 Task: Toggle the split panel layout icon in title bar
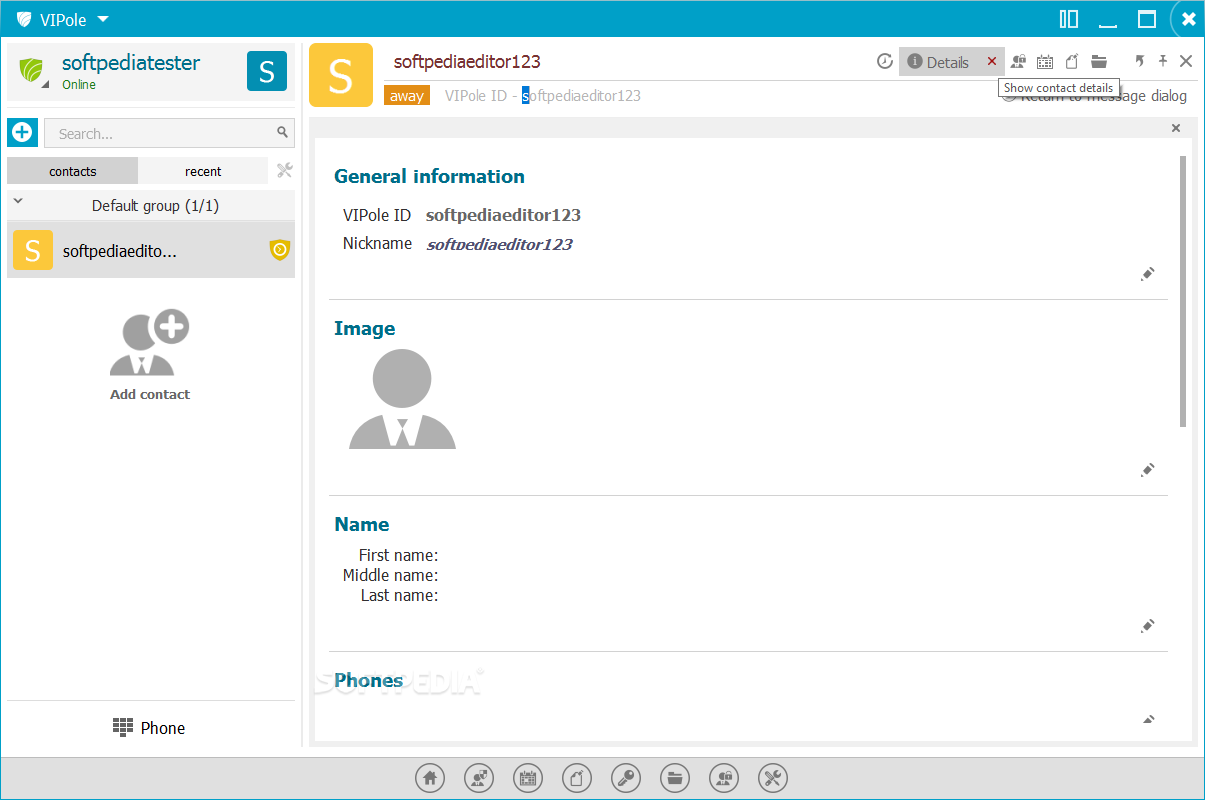click(x=1069, y=19)
